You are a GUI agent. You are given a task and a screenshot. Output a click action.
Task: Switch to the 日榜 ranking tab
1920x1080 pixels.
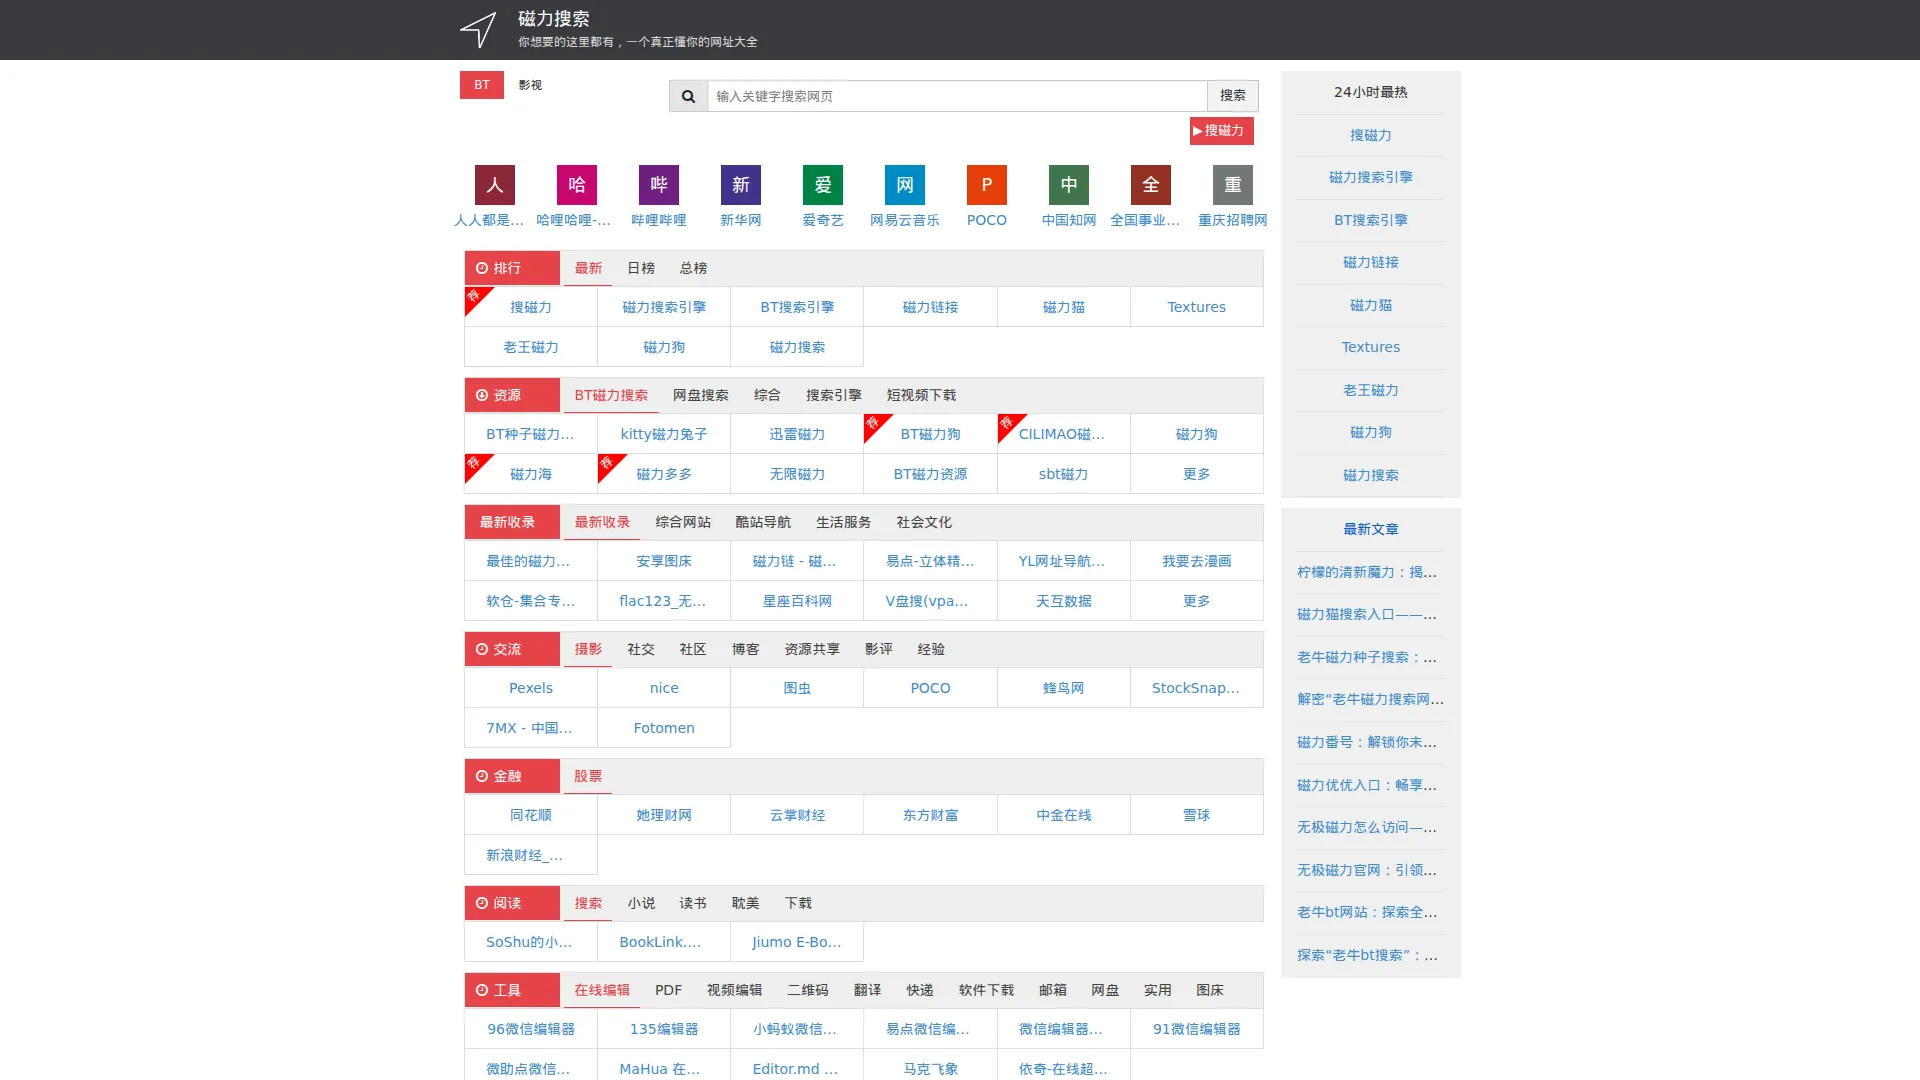(x=640, y=268)
